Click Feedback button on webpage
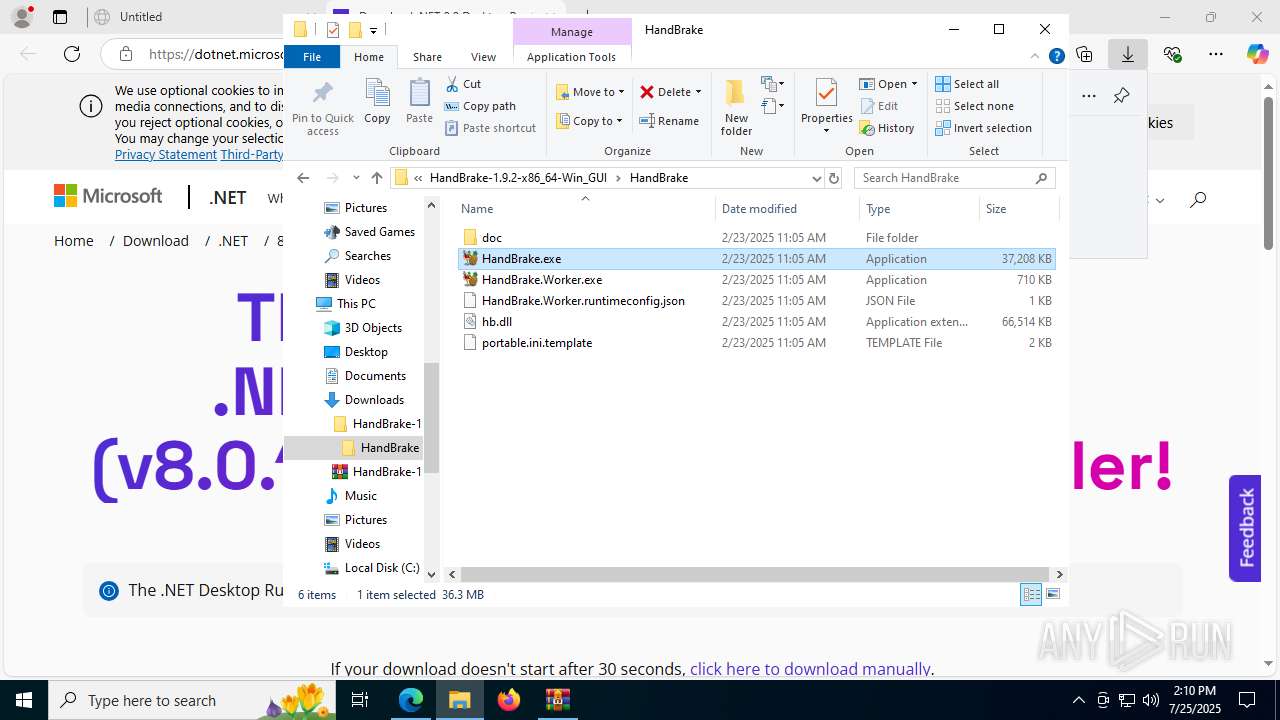 (1245, 528)
